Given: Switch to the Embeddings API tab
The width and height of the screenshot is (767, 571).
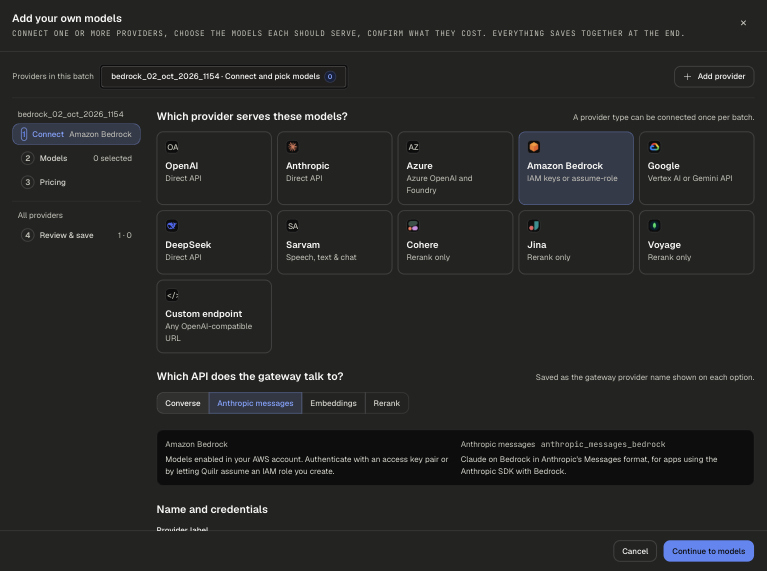Looking at the screenshot, I should point(333,403).
